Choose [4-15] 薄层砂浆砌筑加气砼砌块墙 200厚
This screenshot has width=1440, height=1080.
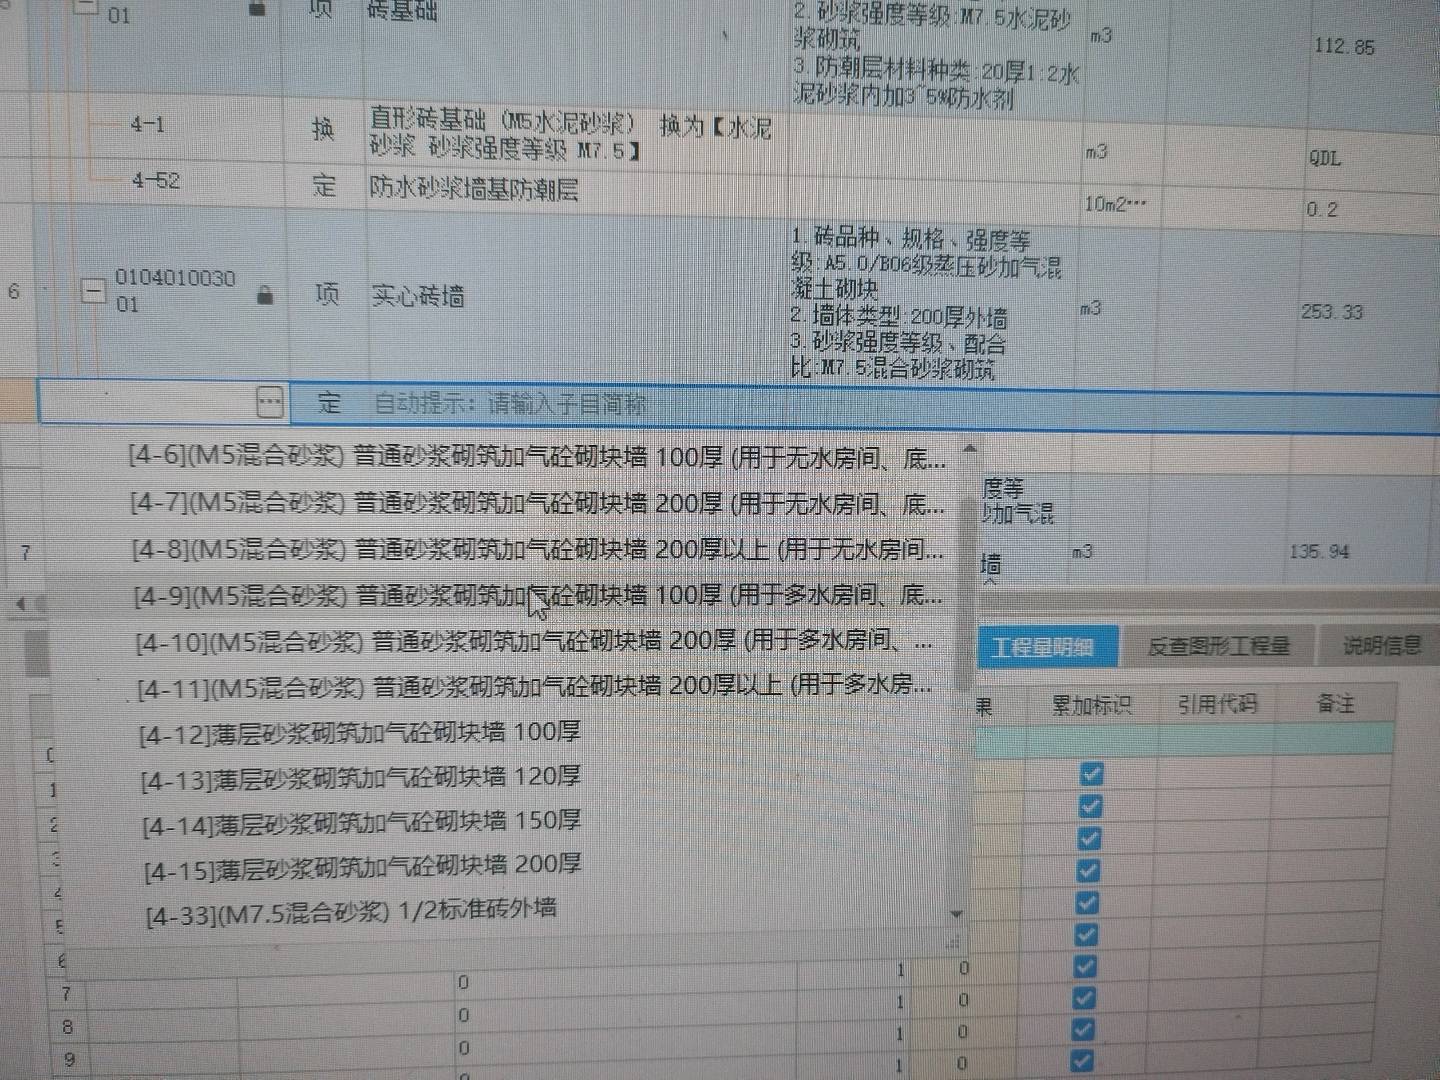(x=363, y=867)
